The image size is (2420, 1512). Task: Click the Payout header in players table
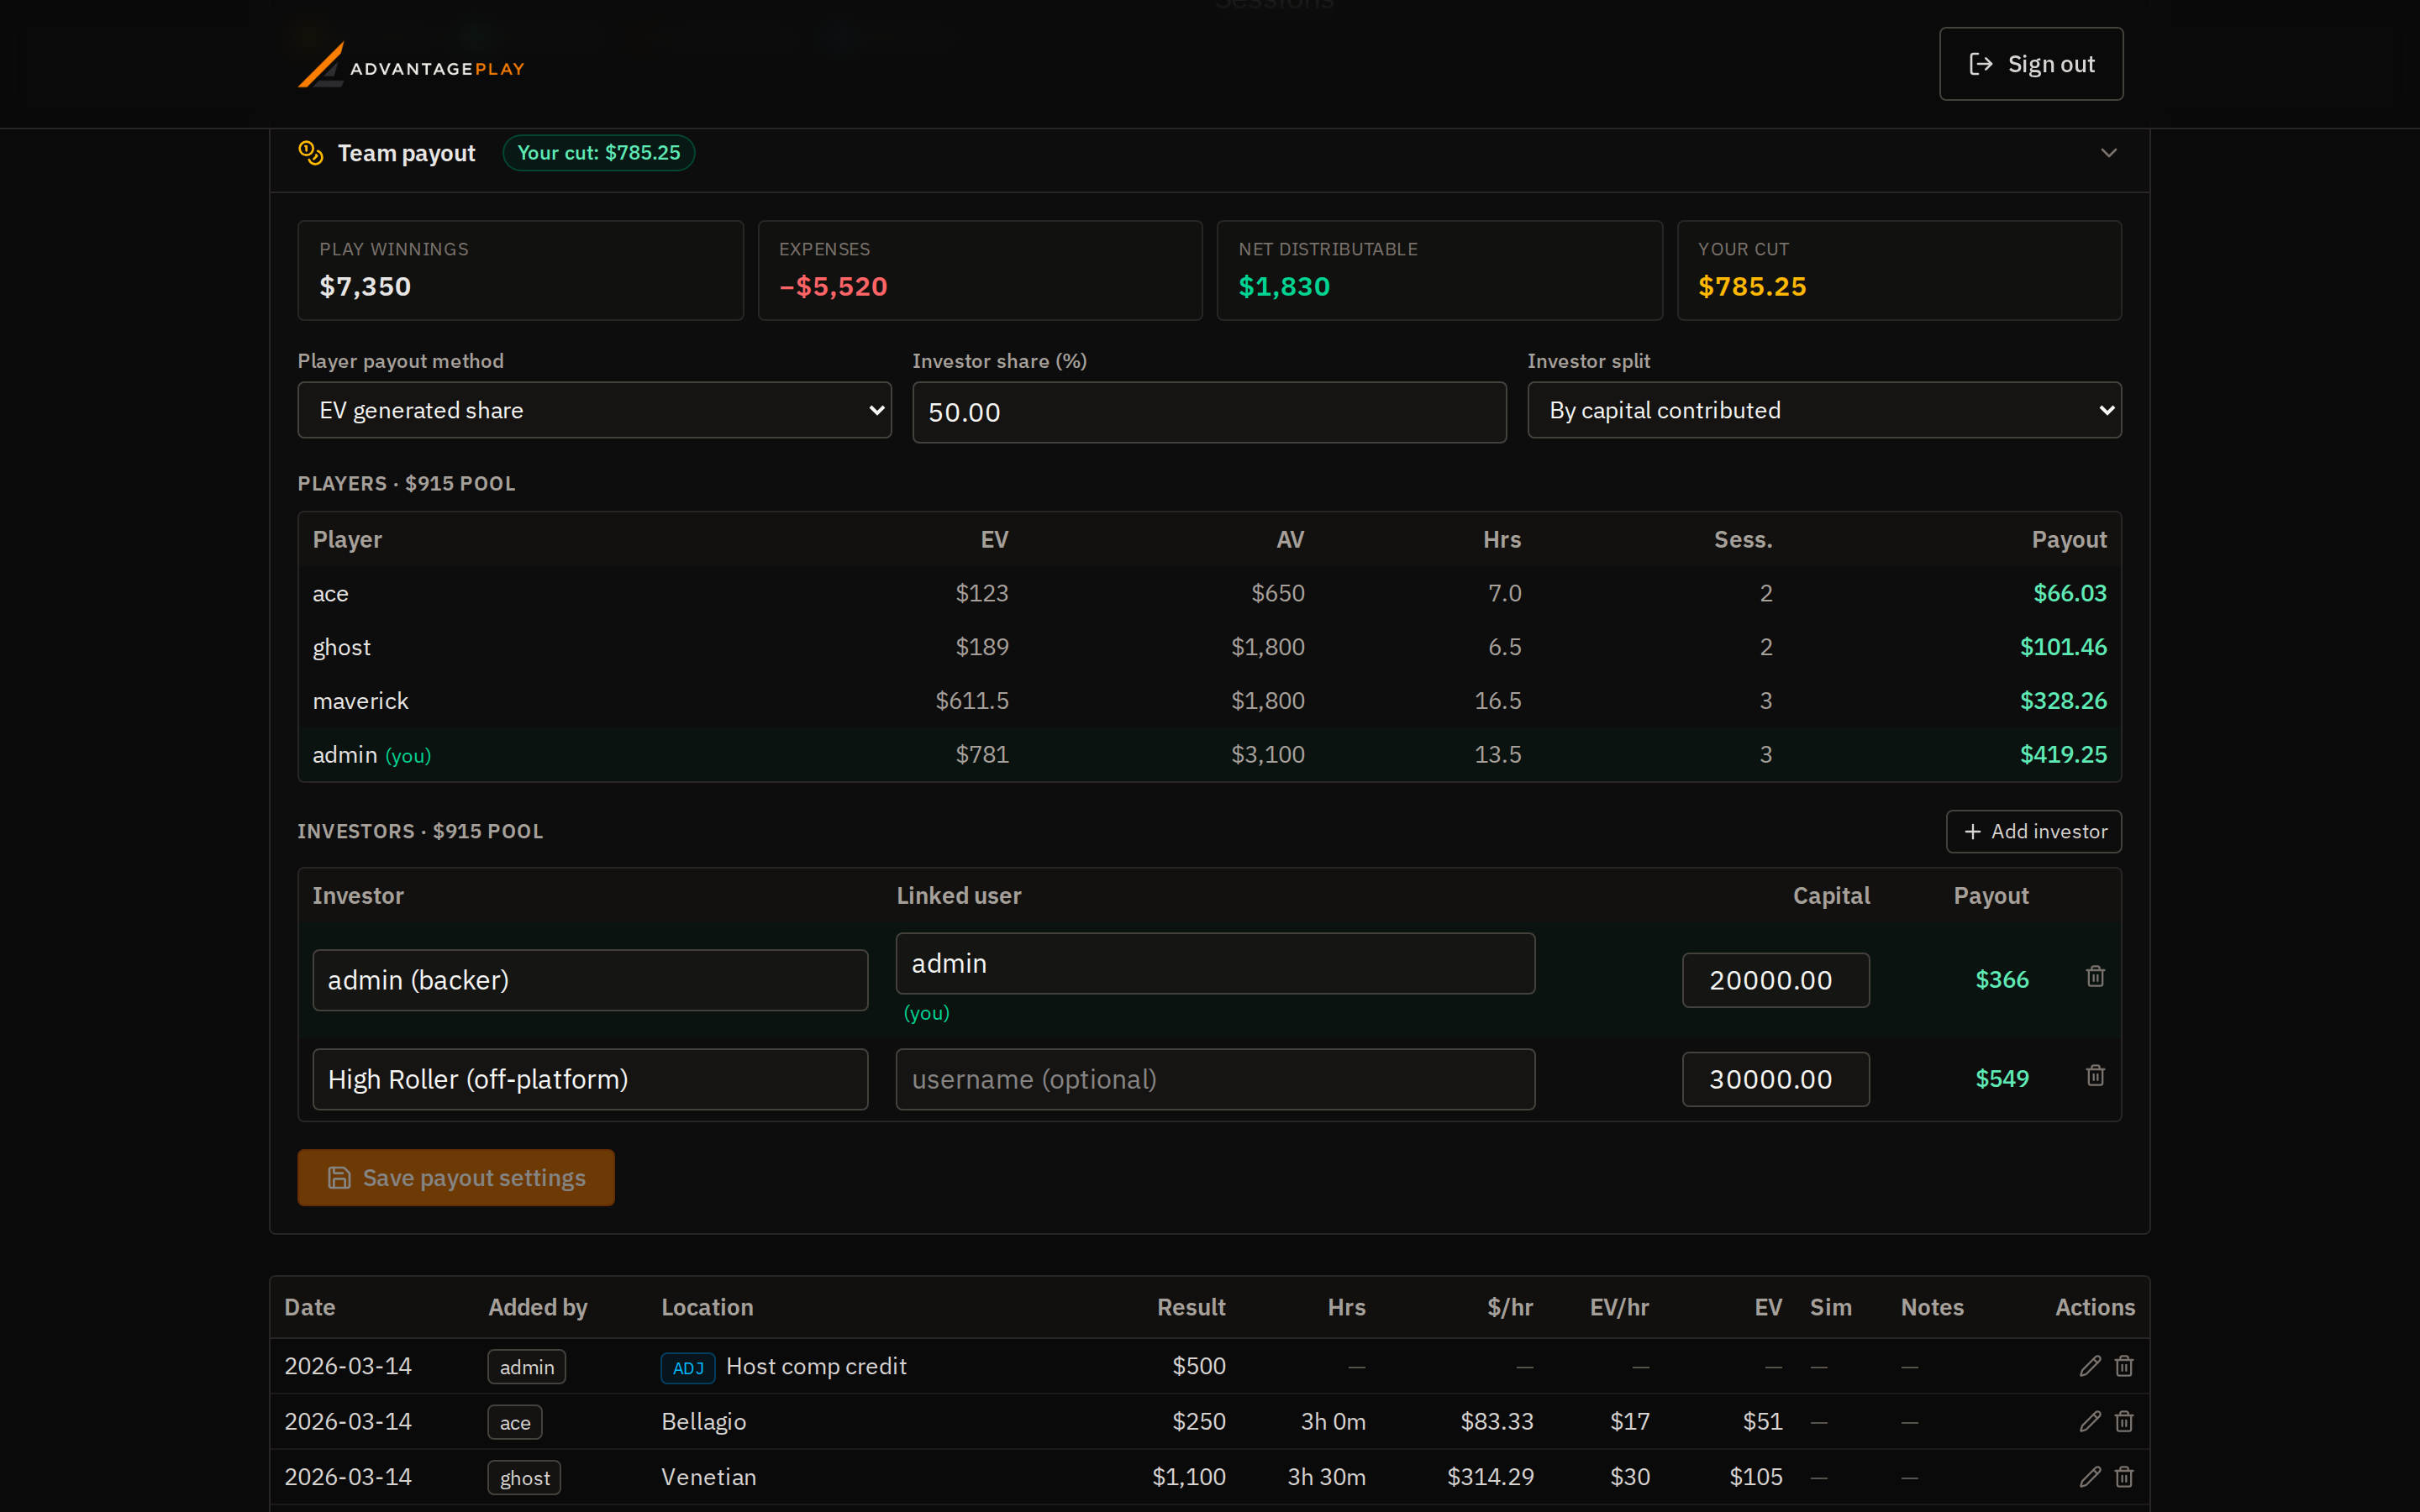(x=2069, y=540)
